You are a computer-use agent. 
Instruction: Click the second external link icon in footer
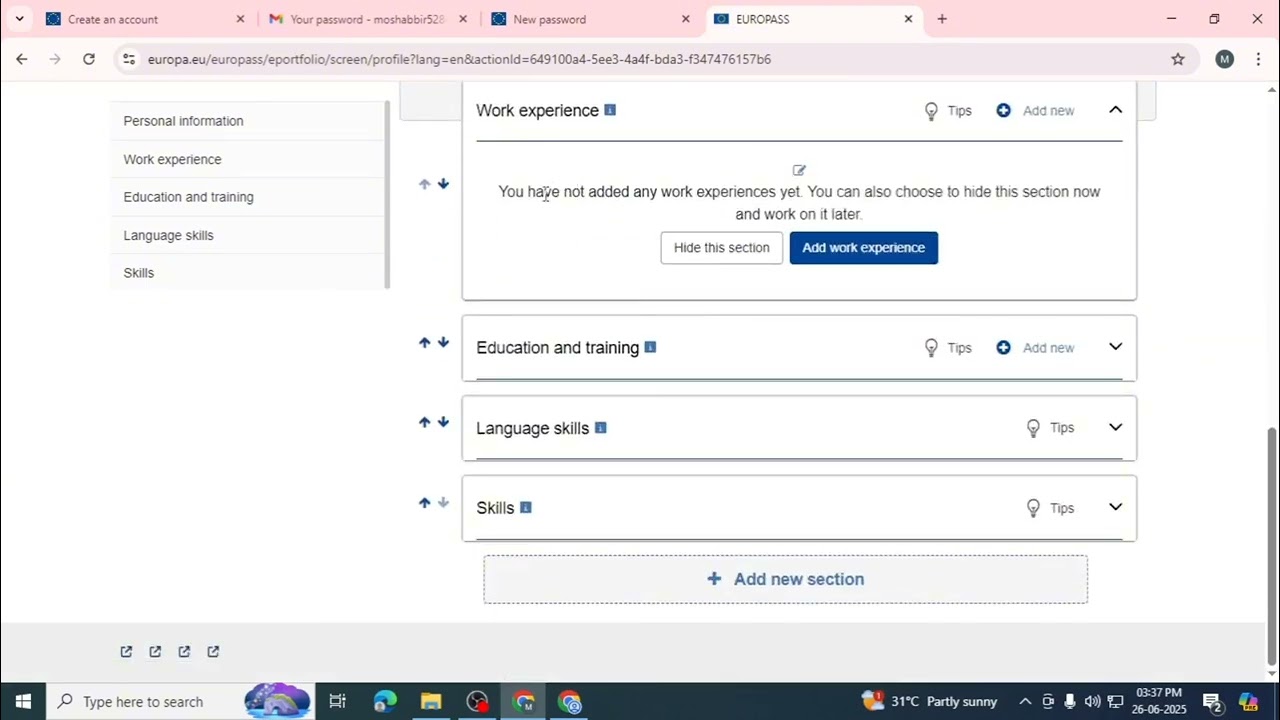click(x=155, y=652)
